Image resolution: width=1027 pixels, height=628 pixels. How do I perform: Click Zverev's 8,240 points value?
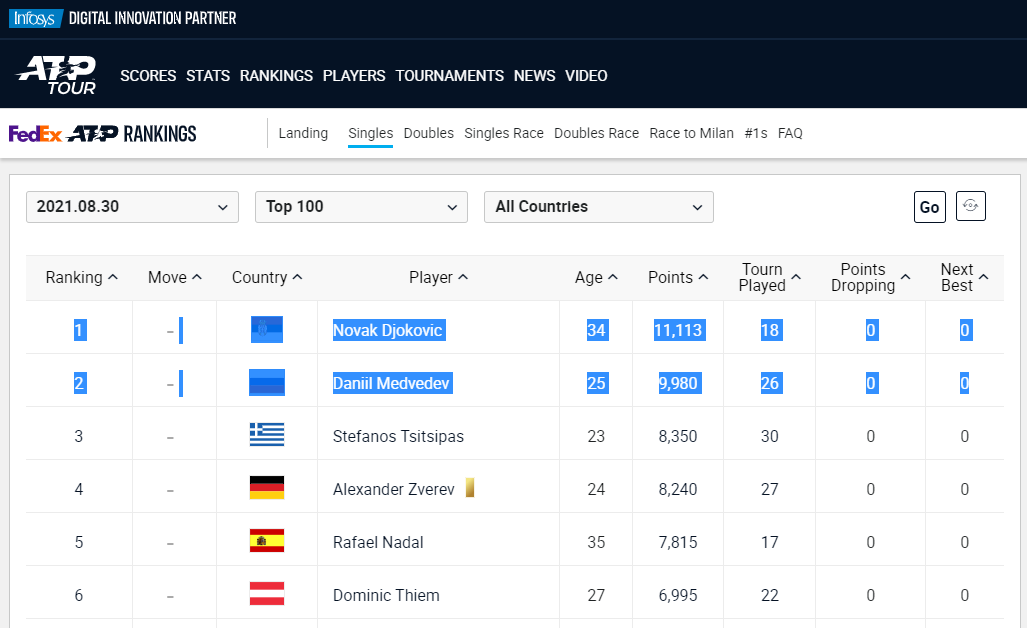[678, 489]
